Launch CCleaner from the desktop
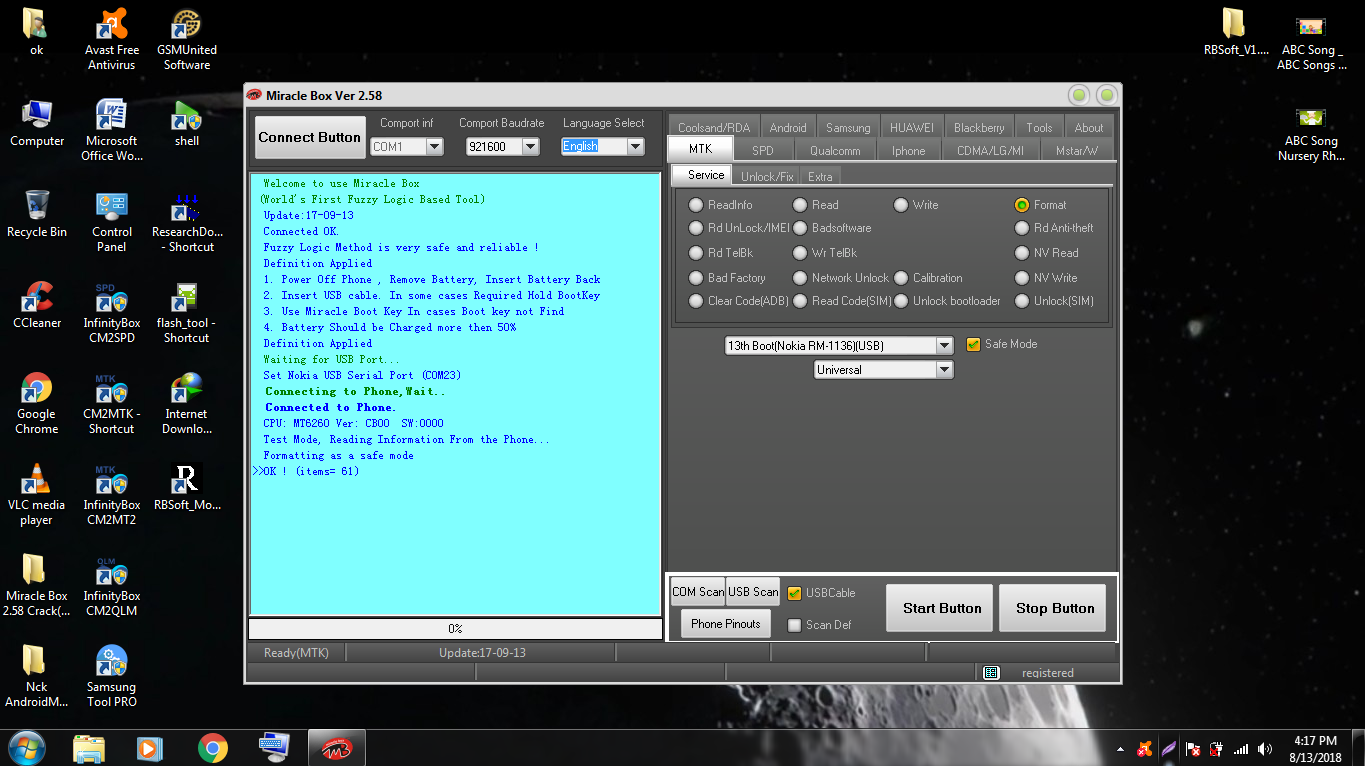1365x766 pixels. click(37, 306)
